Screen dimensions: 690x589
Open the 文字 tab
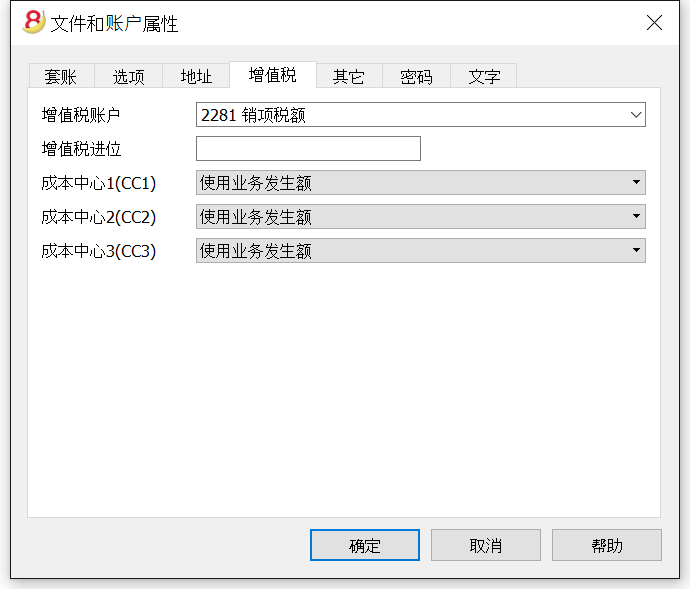coord(484,76)
